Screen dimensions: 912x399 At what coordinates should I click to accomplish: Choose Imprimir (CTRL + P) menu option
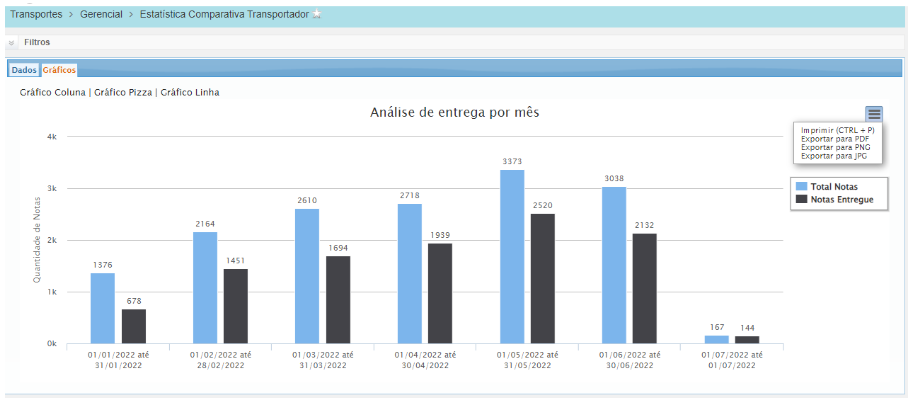click(838, 131)
